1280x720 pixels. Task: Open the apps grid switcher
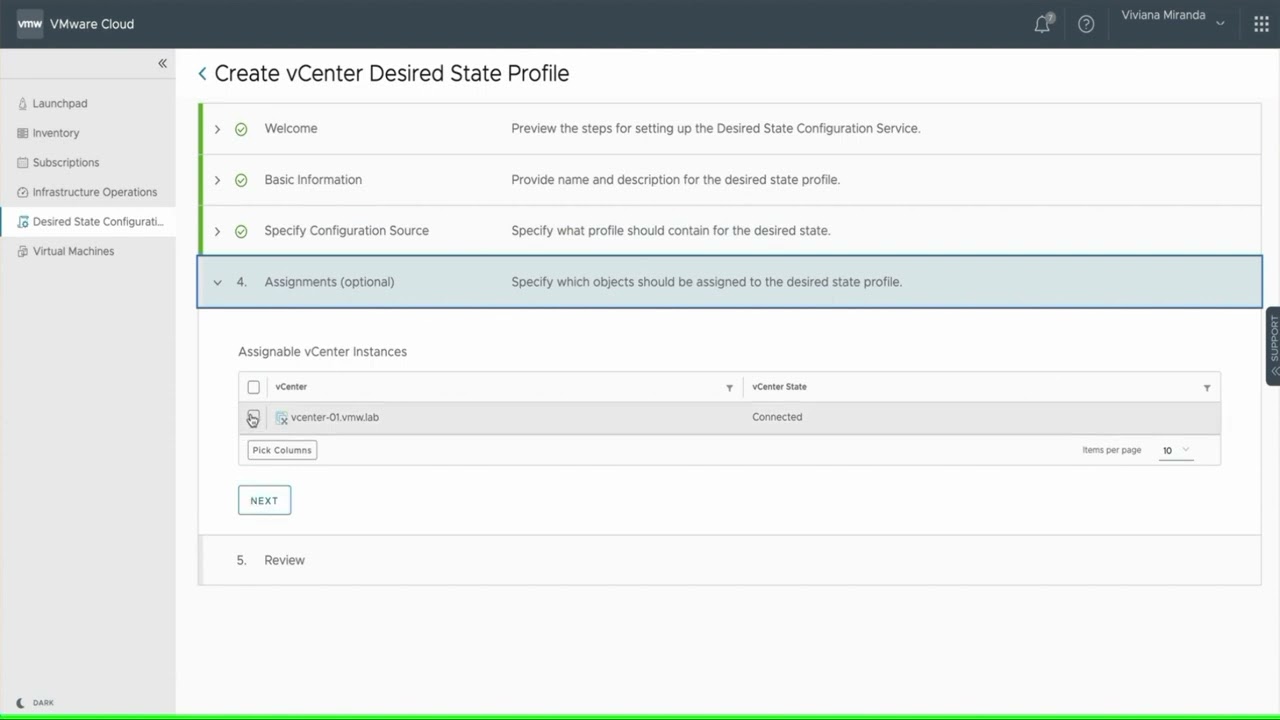[1261, 24]
